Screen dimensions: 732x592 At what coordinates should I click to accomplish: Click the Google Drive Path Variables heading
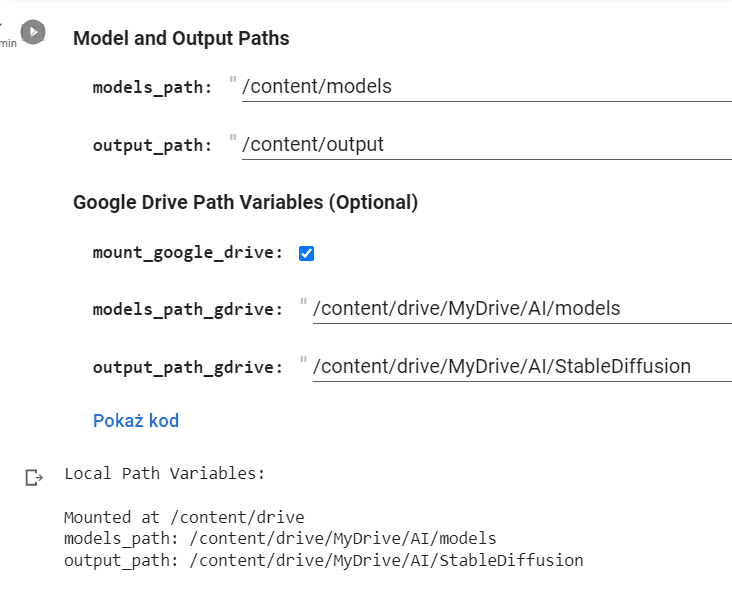click(246, 203)
